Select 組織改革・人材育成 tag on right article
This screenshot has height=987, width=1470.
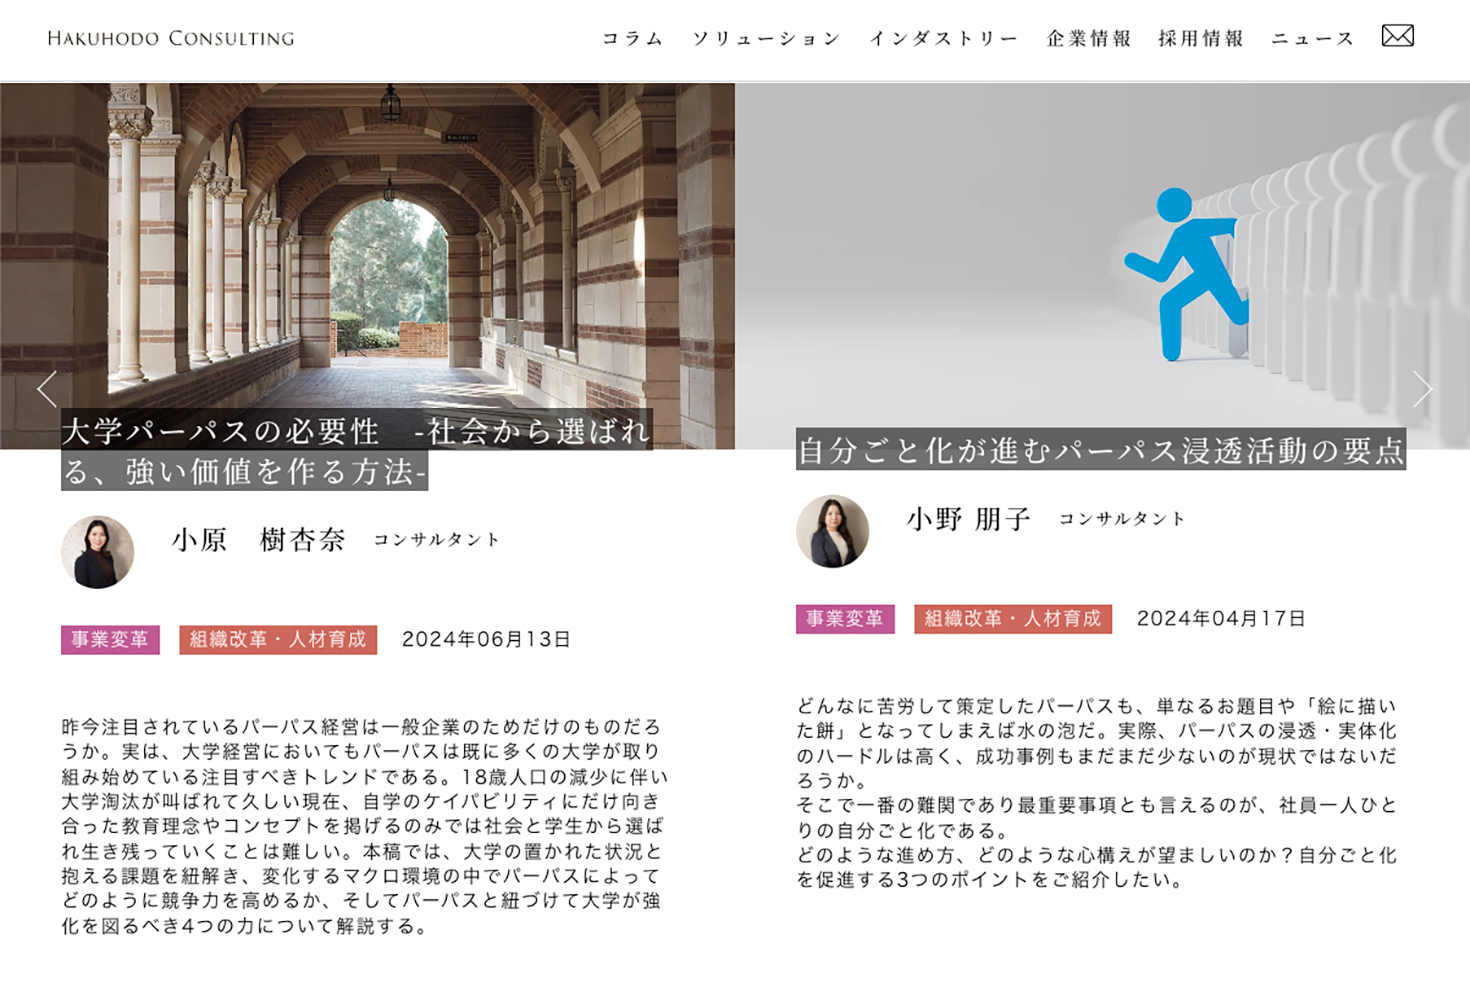pos(1012,619)
